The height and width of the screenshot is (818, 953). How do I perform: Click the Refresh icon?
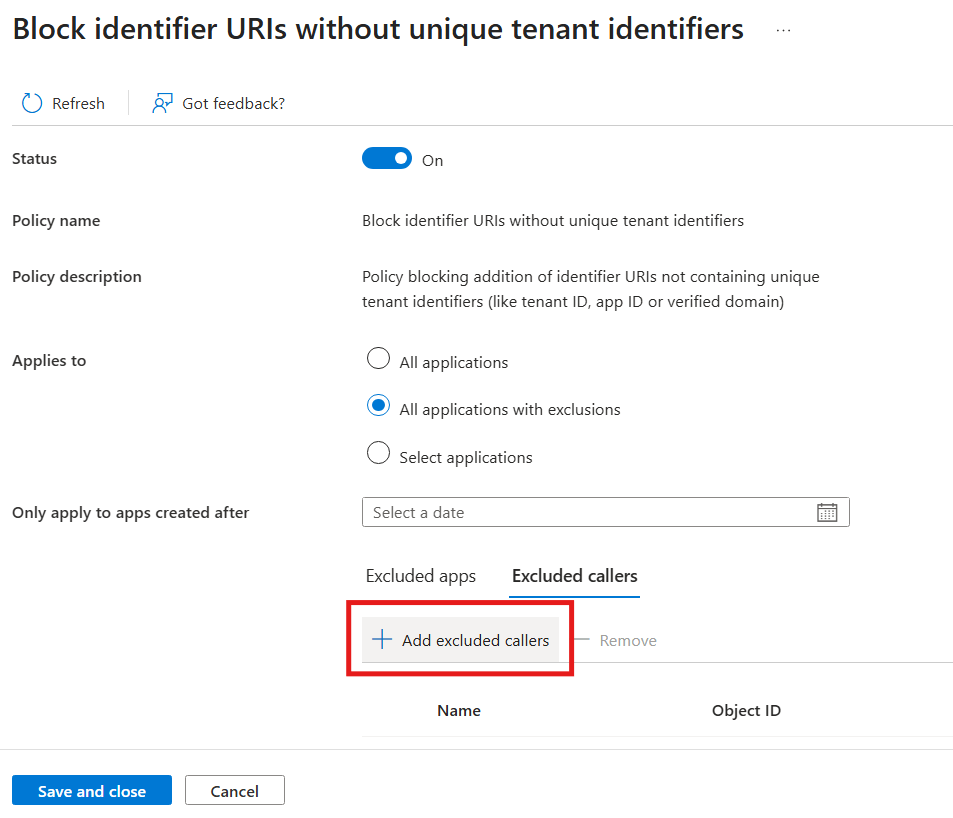tap(31, 103)
